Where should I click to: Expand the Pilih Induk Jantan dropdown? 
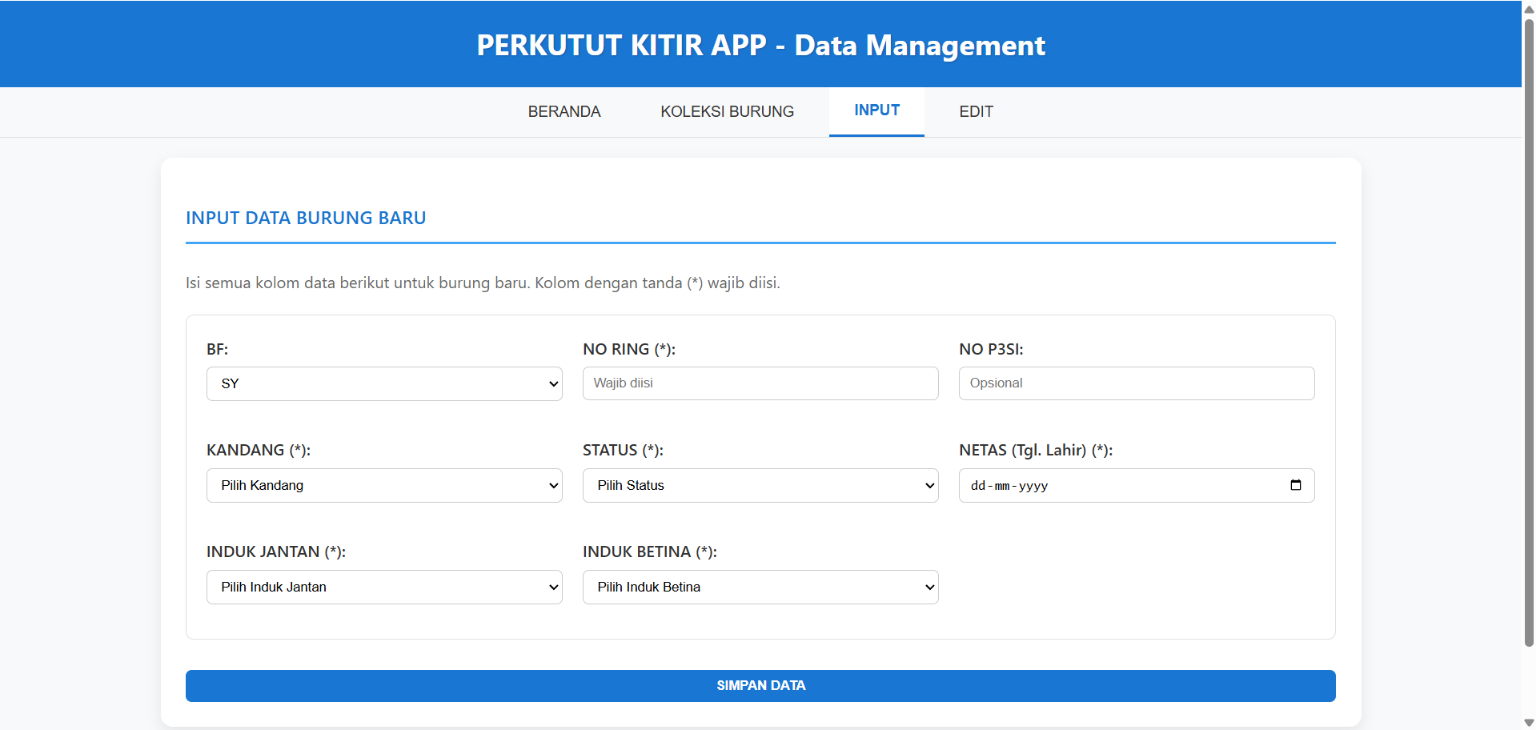point(384,588)
